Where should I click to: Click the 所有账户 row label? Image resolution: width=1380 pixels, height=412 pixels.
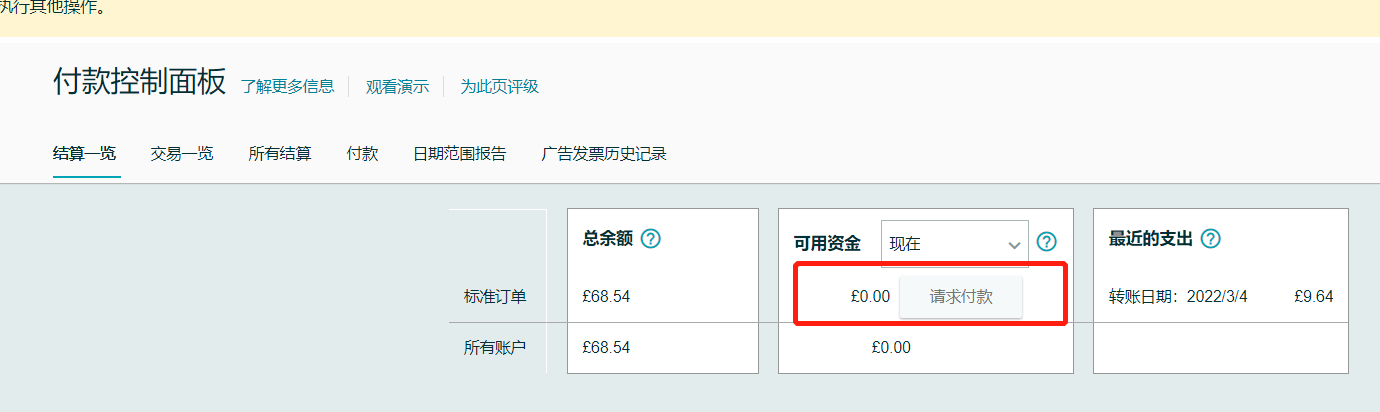pos(494,348)
